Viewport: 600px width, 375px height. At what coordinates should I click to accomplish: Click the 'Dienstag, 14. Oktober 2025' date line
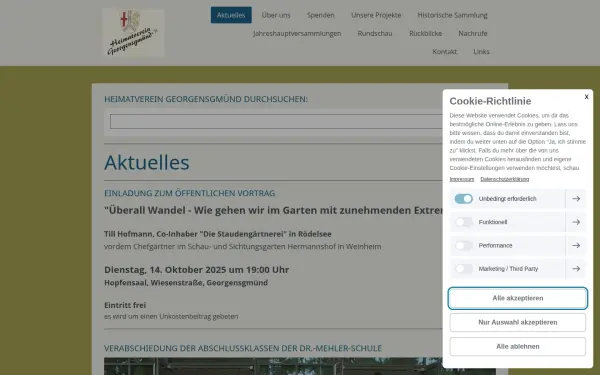(196, 270)
